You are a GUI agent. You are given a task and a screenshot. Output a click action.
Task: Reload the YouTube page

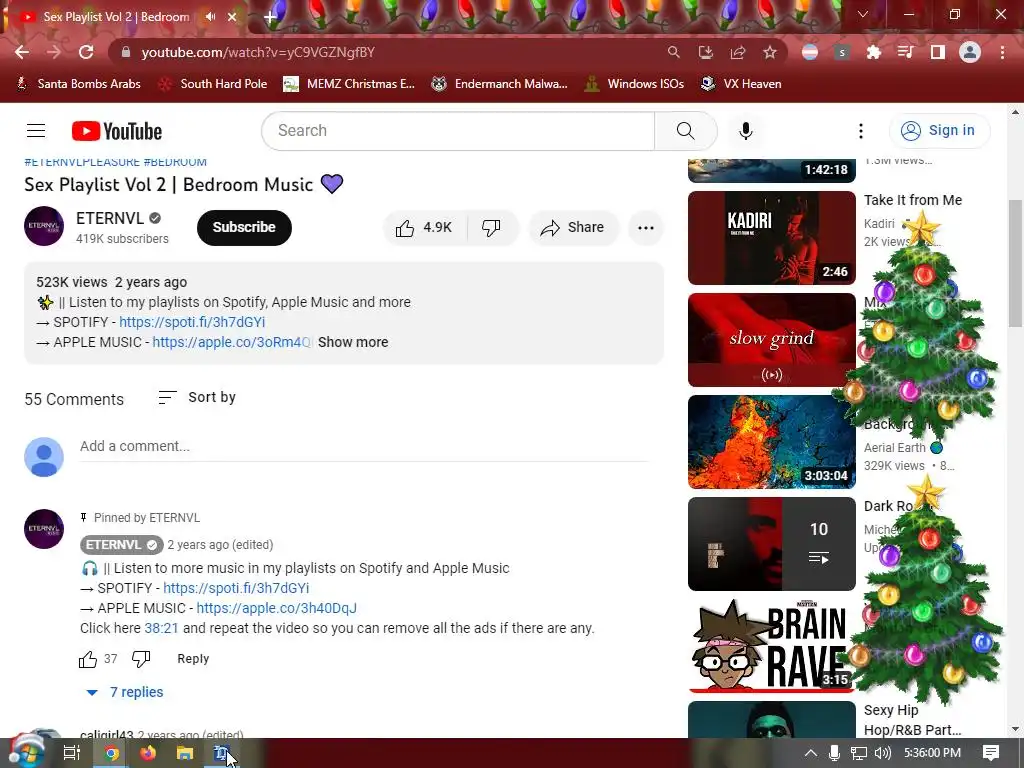tap(86, 52)
